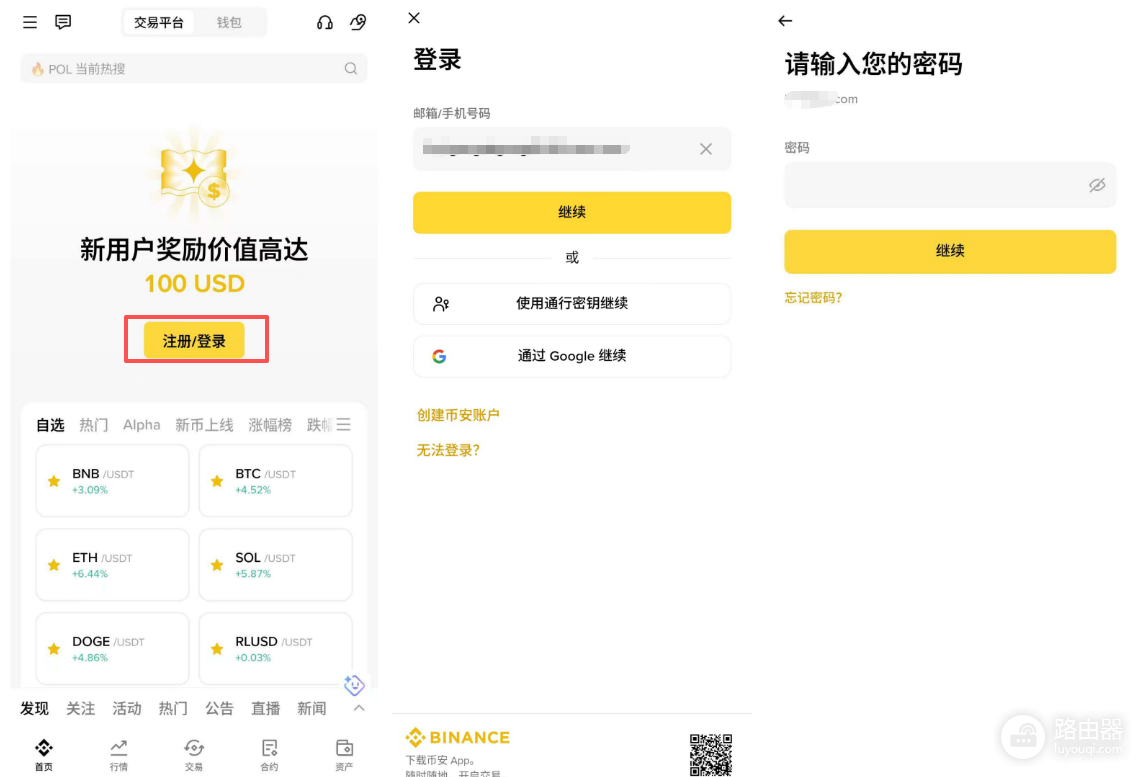Viewport: 1141px width, 777px height.
Task: Select the 涨幅榜 tab
Action: 270,425
